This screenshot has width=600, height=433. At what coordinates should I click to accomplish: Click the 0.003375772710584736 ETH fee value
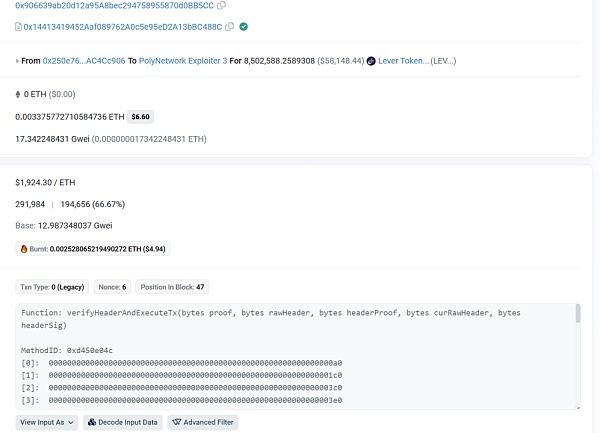pos(70,117)
